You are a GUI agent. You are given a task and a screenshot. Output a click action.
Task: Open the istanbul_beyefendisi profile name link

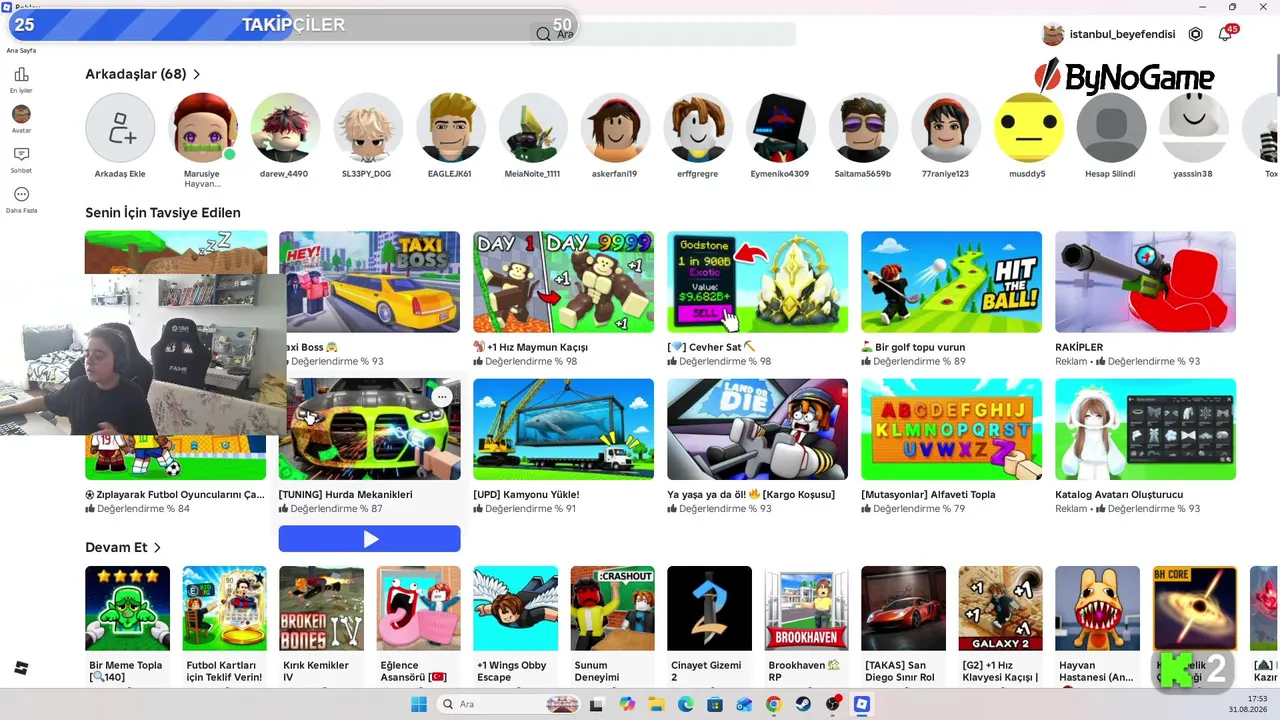1122,34
